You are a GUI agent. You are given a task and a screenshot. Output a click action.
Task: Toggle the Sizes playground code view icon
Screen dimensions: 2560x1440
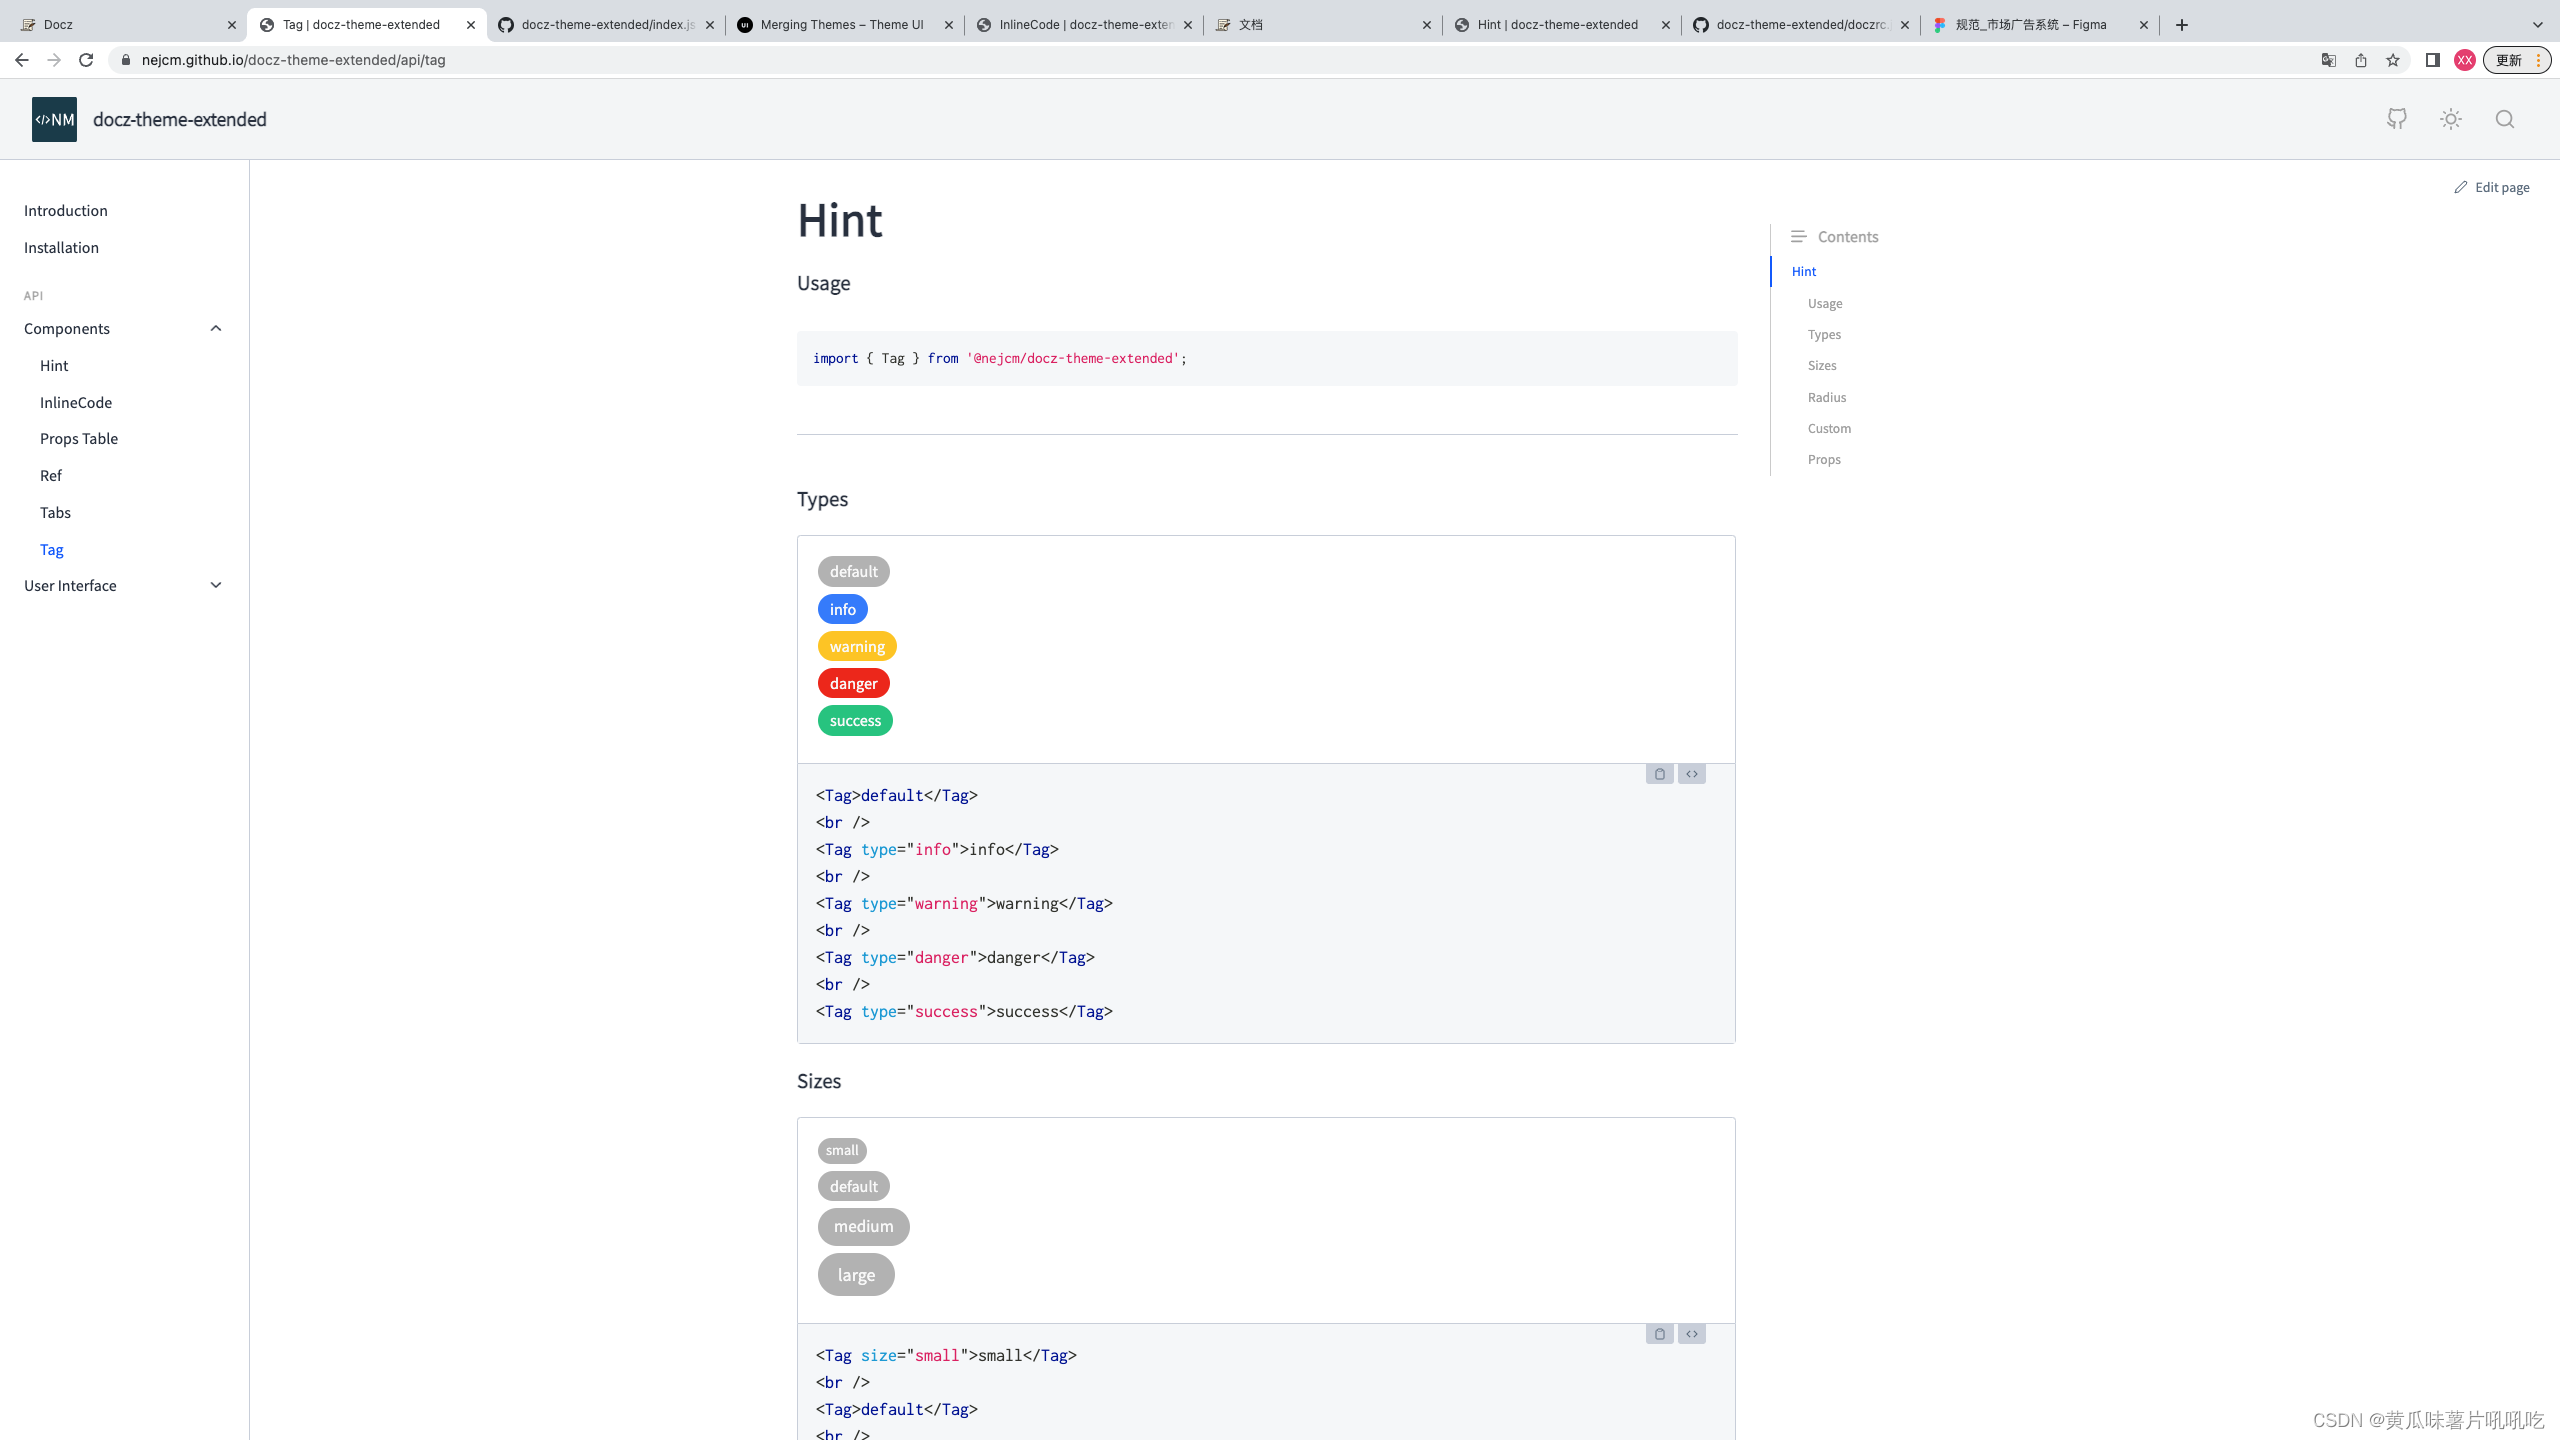pyautogui.click(x=1691, y=1334)
